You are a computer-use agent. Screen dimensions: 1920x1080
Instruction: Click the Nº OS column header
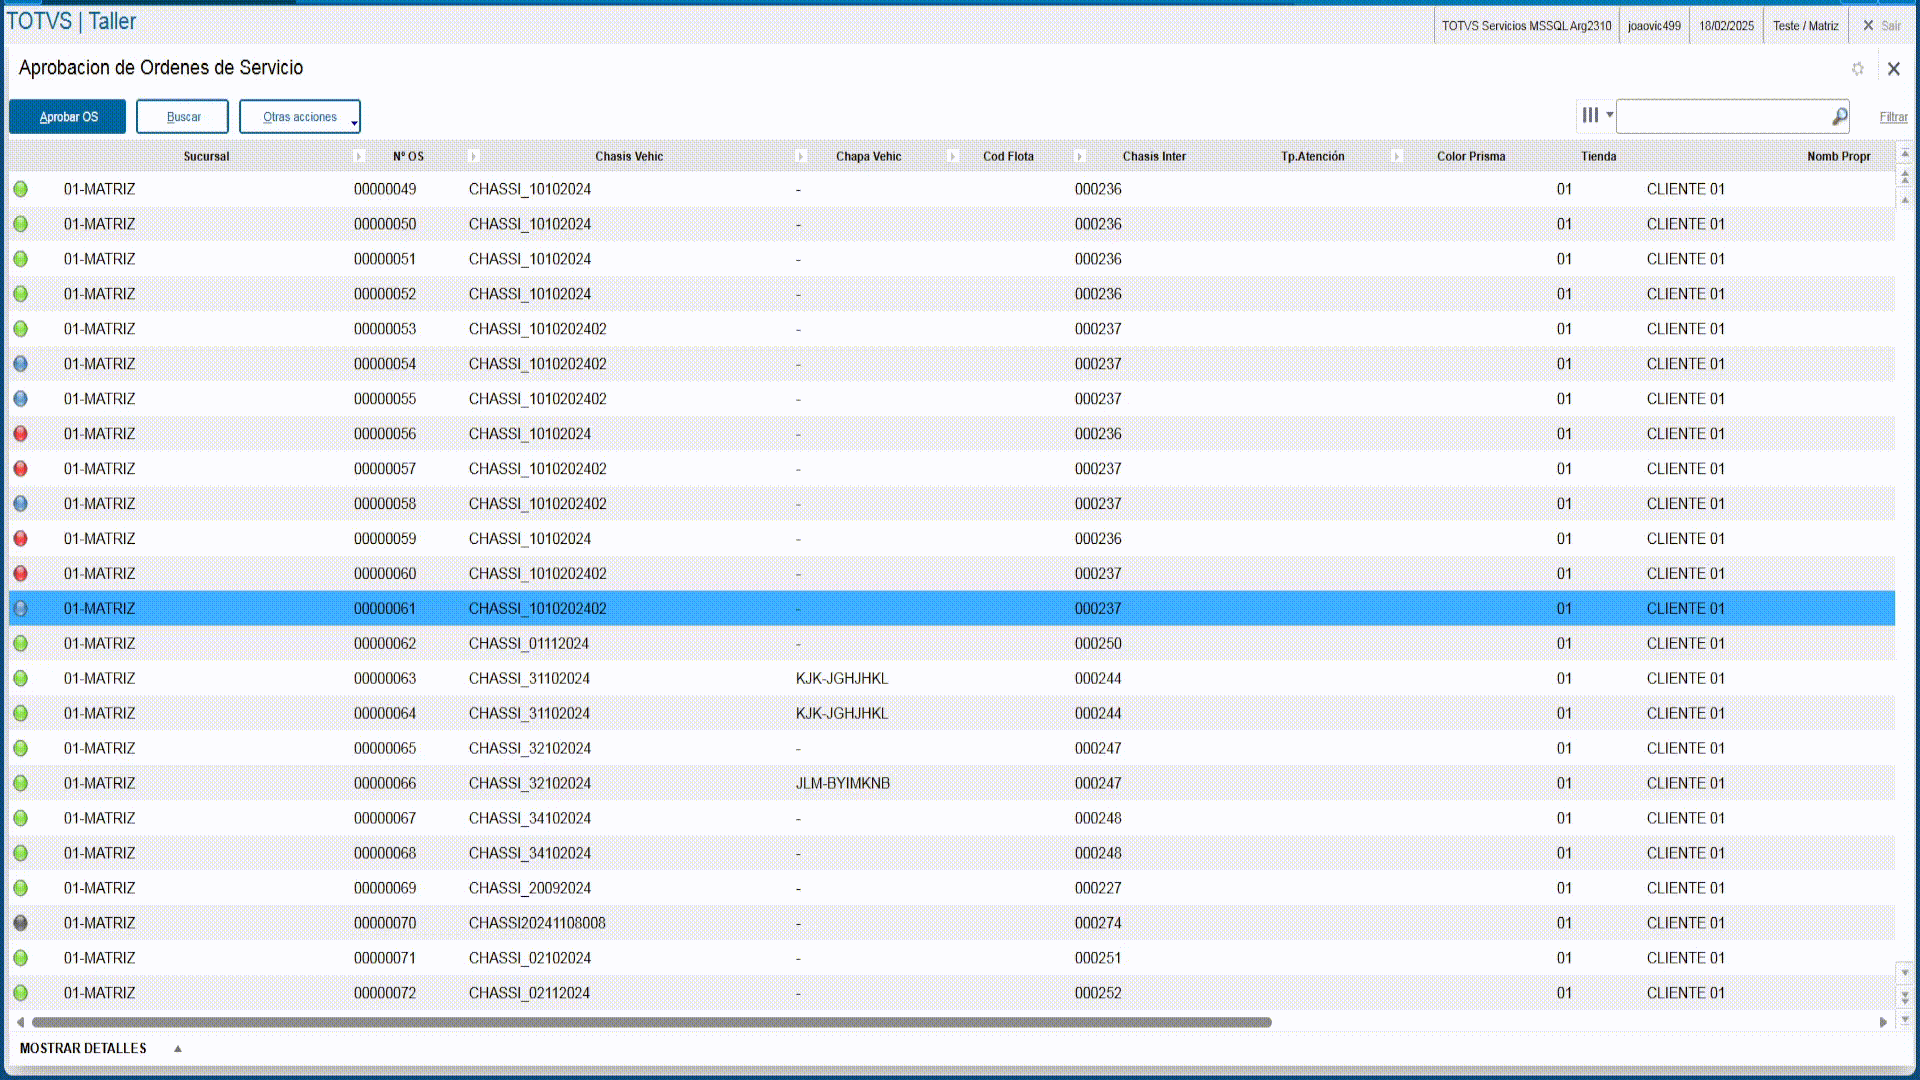[x=408, y=156]
